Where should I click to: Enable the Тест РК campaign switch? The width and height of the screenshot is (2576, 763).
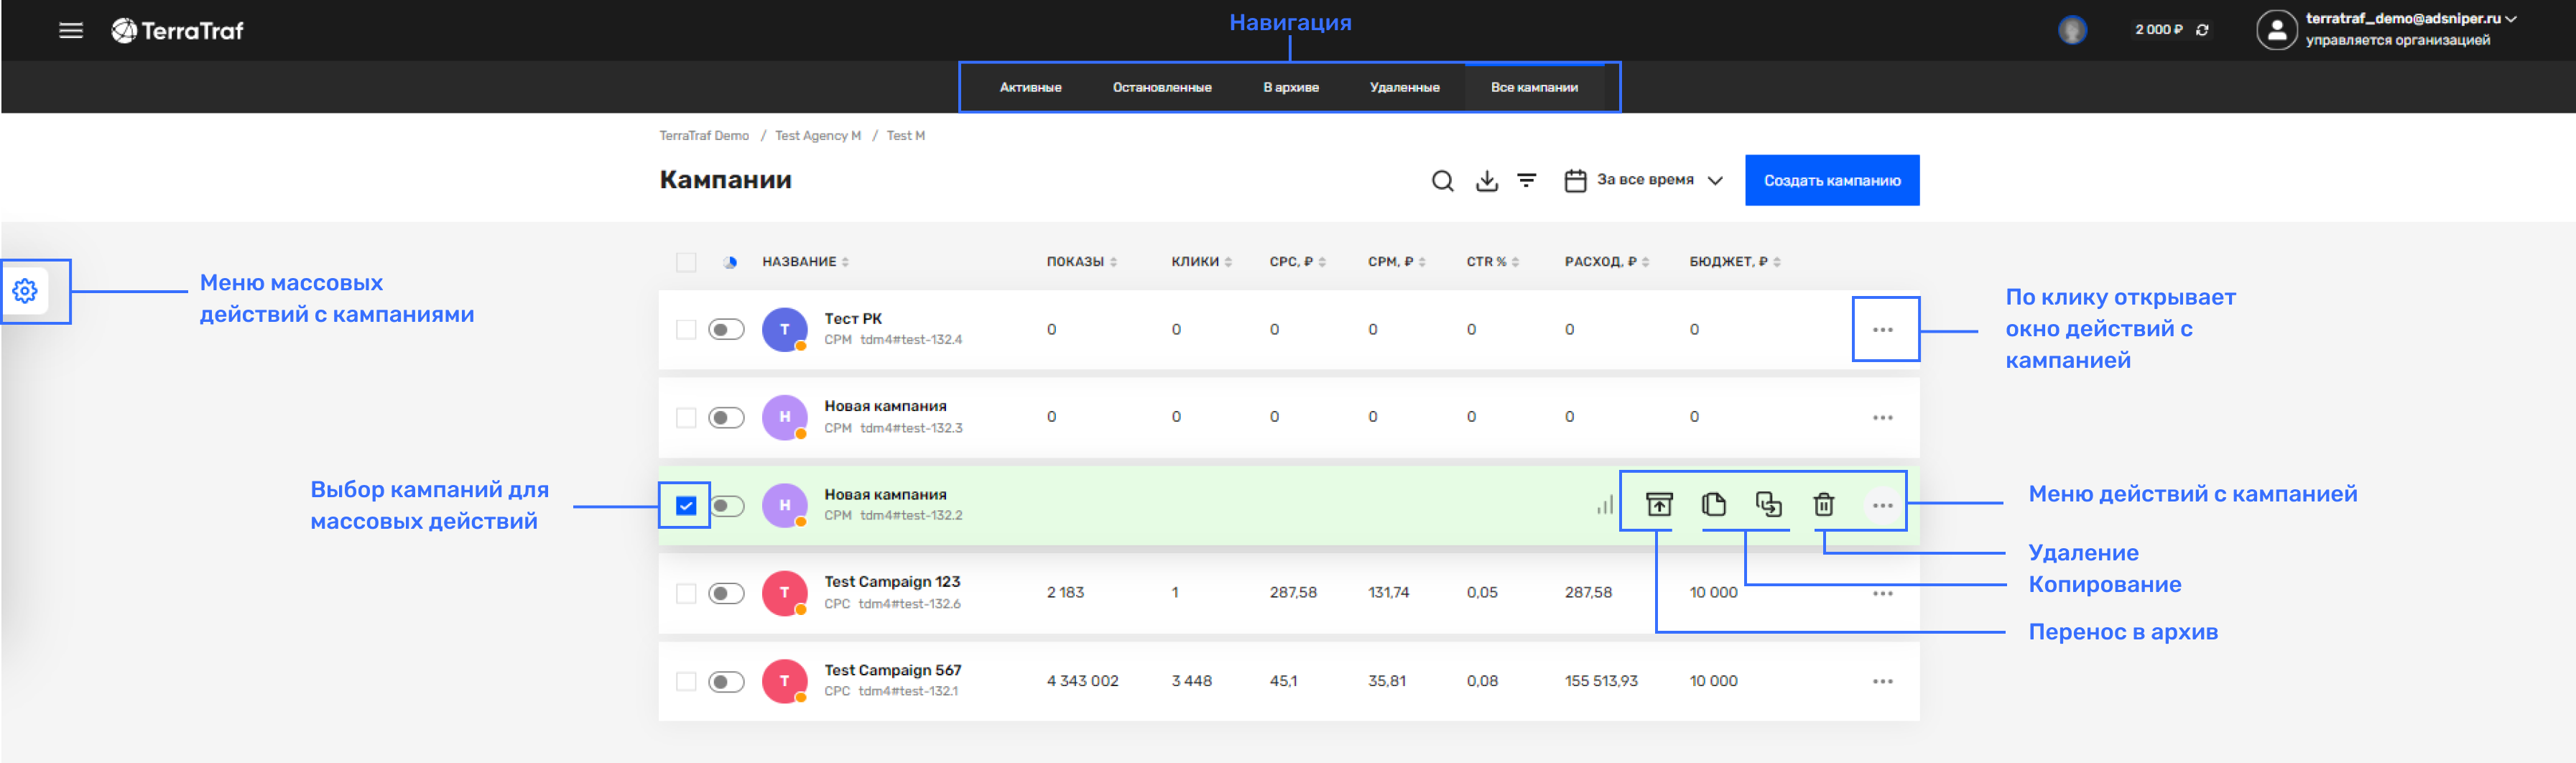(726, 329)
